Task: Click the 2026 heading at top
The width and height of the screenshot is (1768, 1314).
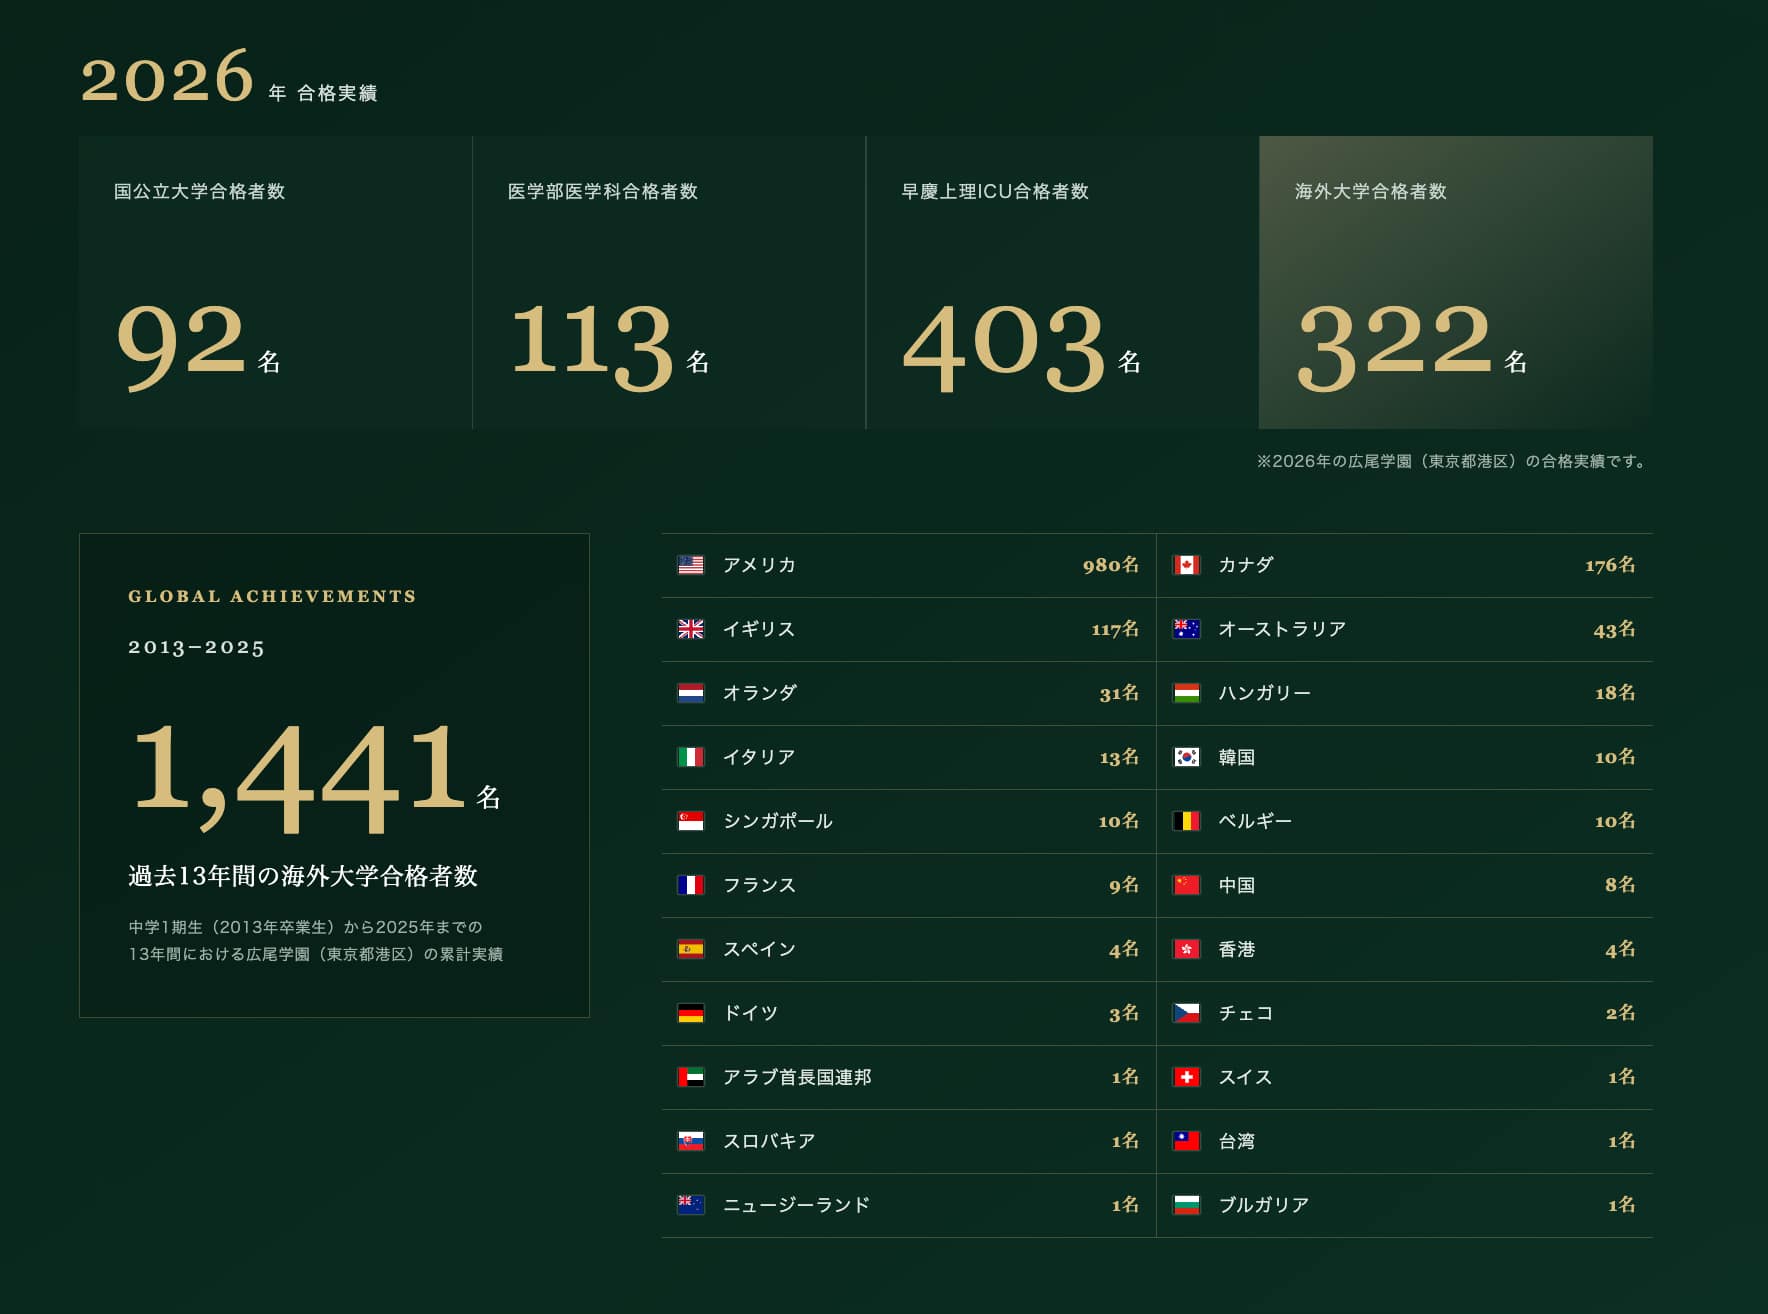Action: click(167, 78)
